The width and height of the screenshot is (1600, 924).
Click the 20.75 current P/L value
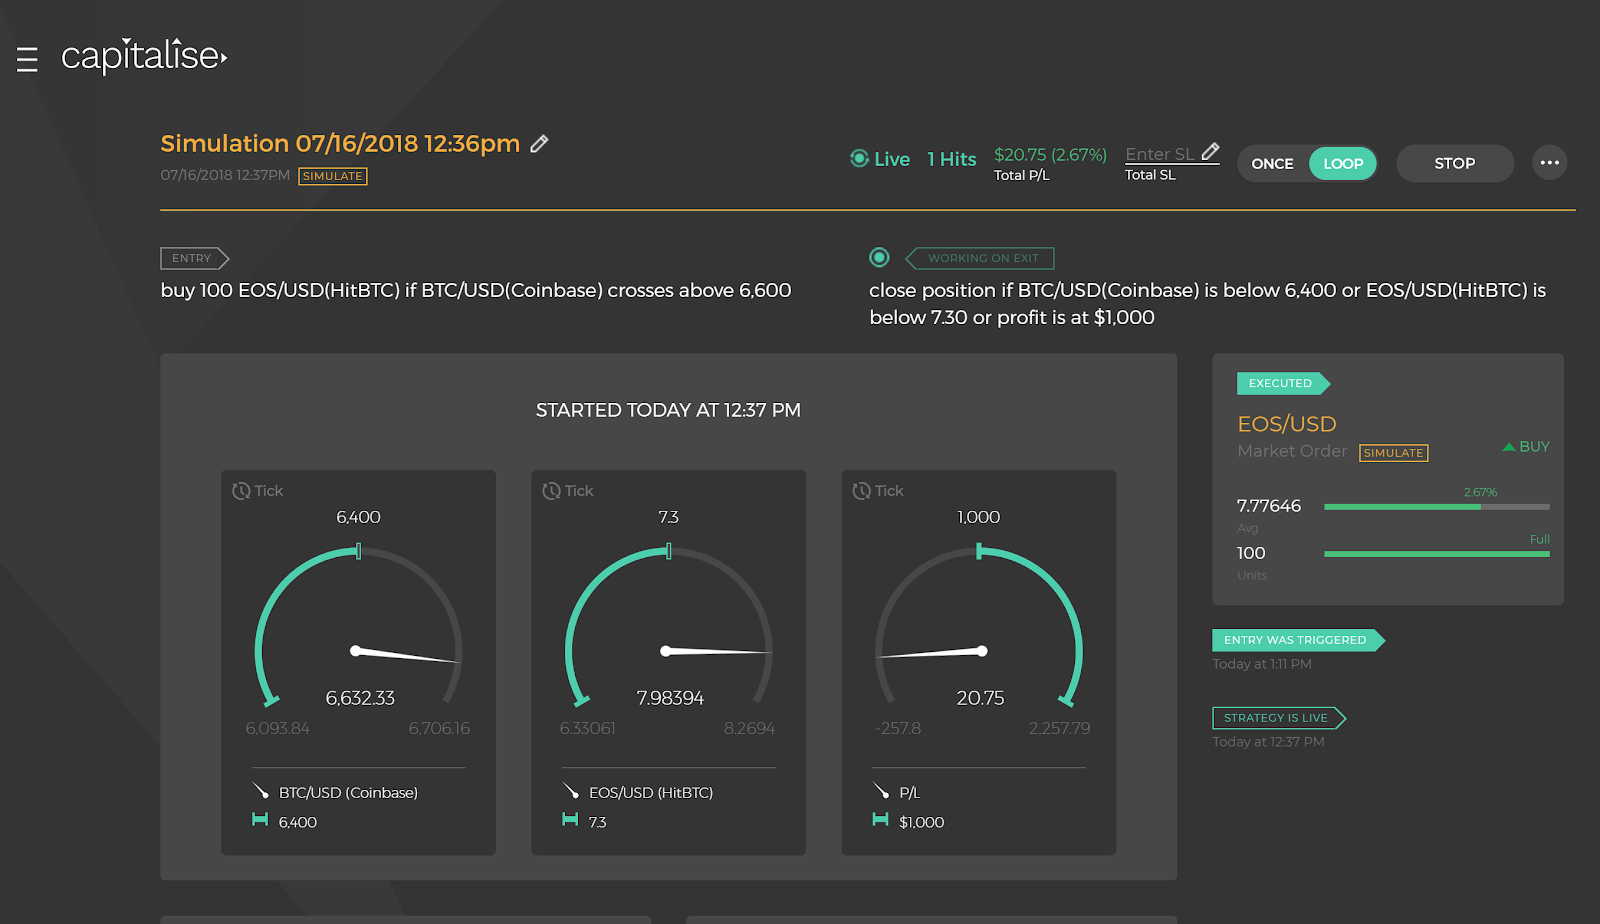point(980,698)
